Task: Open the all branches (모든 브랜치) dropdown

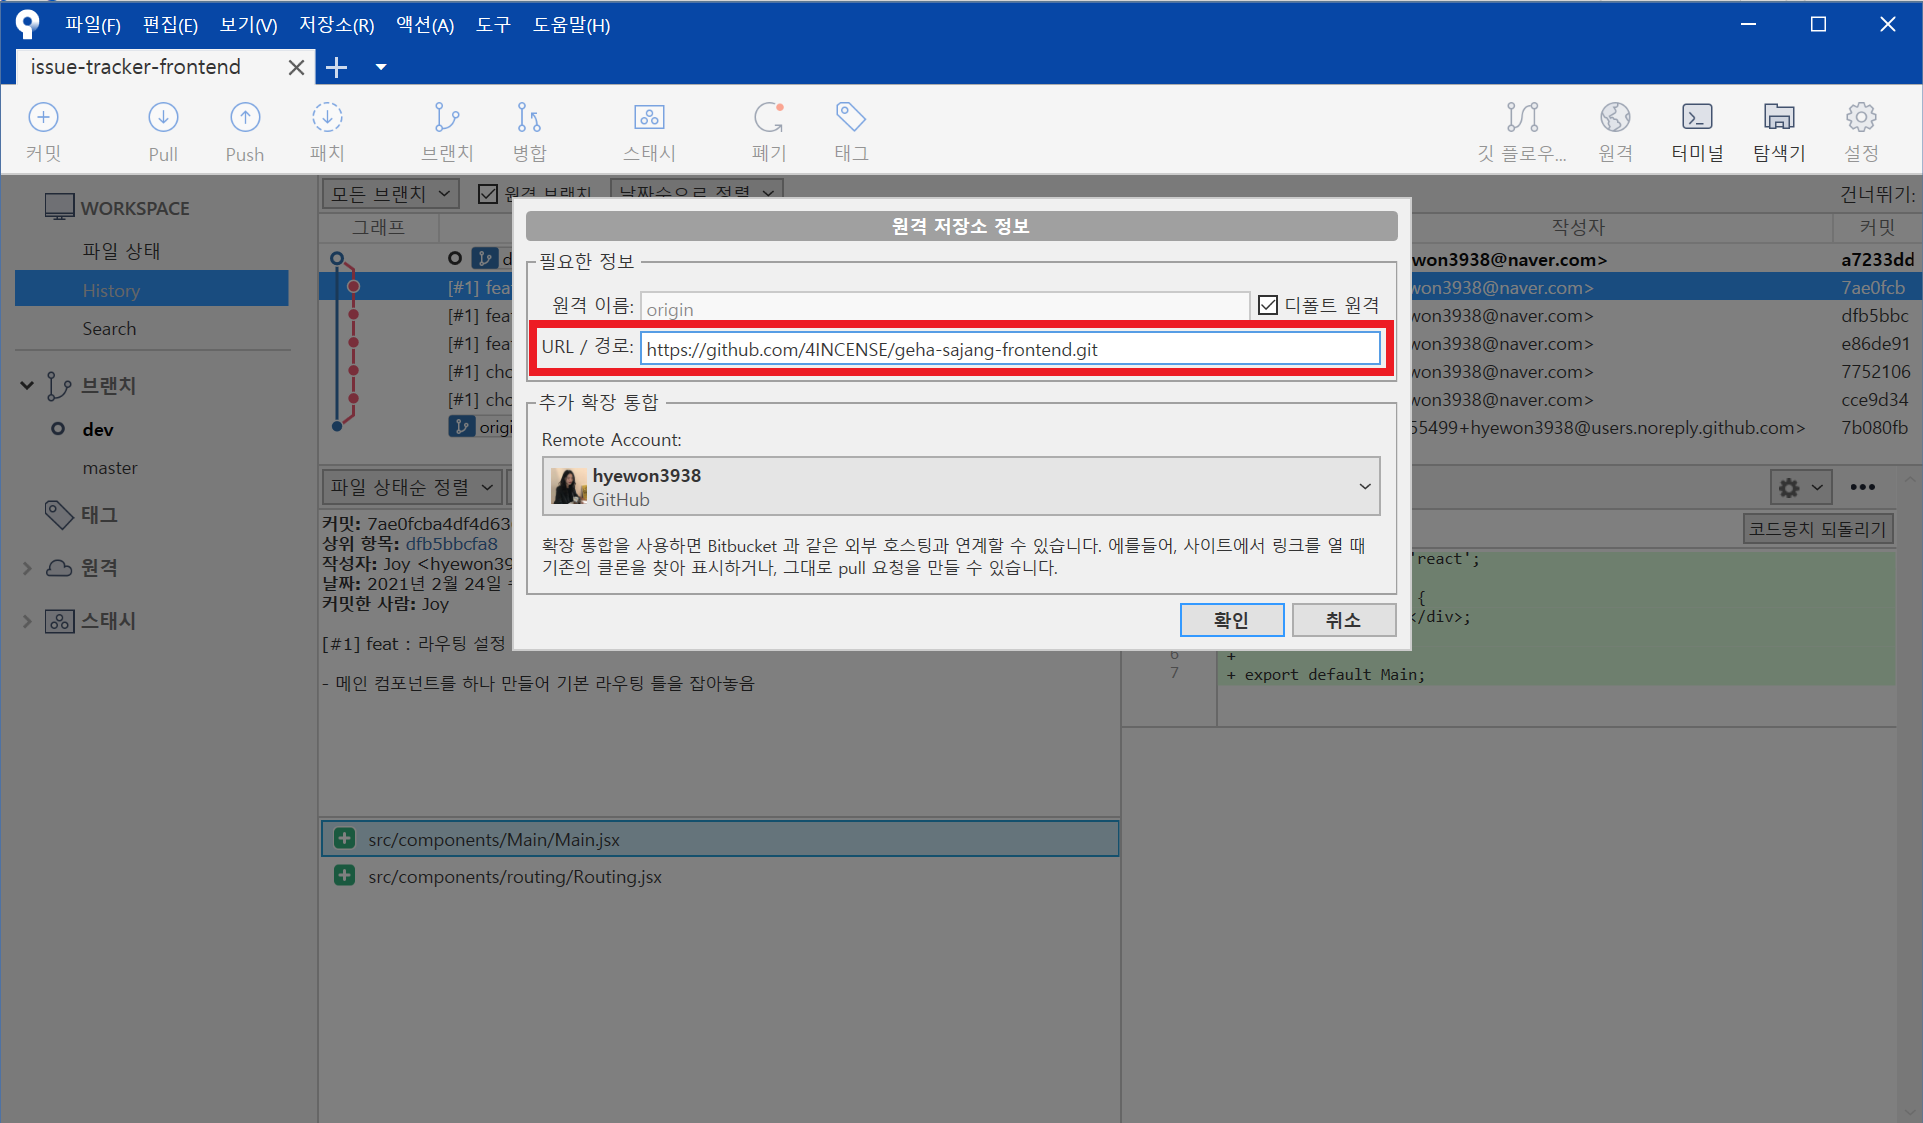Action: tap(390, 193)
